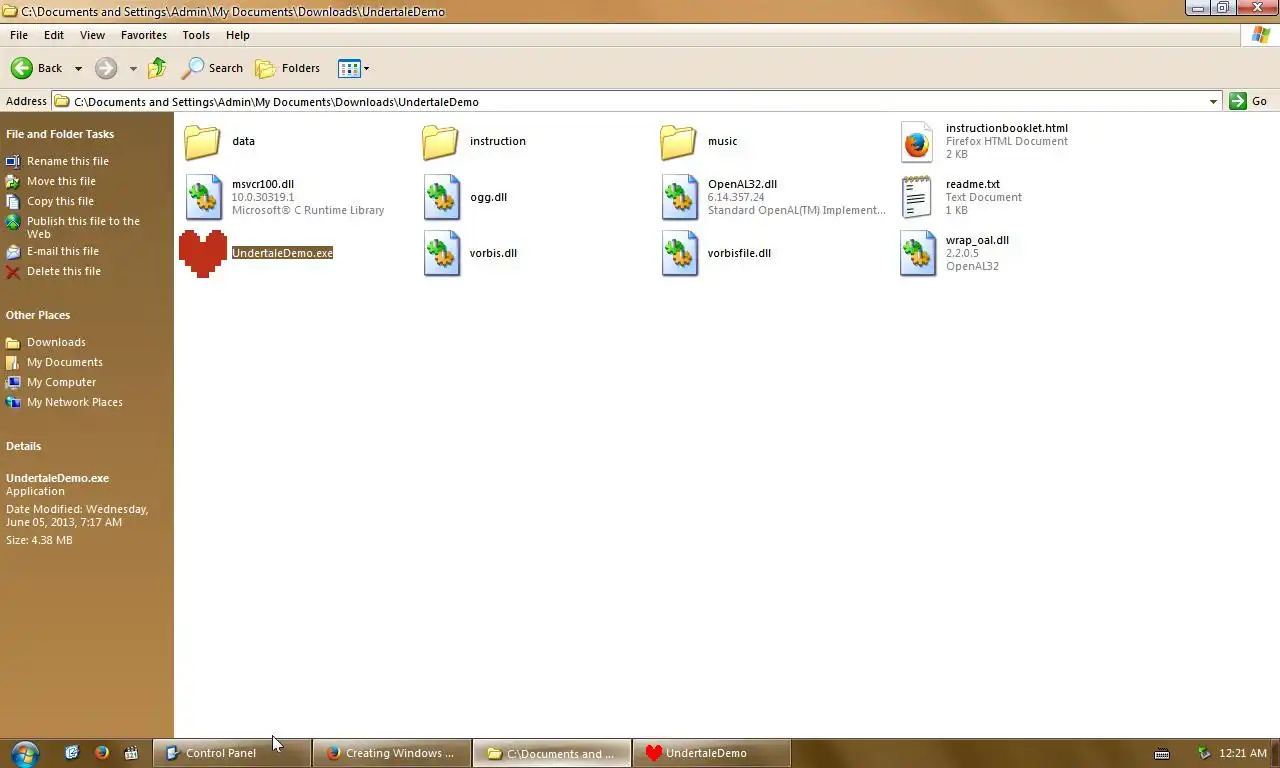Click Move this file link
Viewport: 1280px width, 768px height.
coord(61,181)
